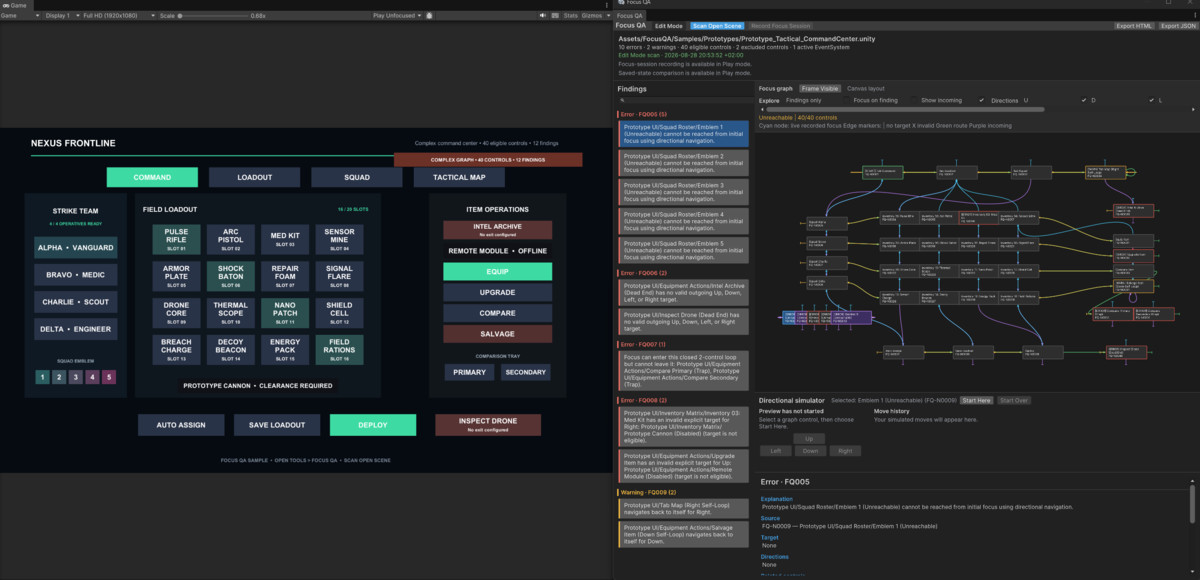Select the NANO PATCH slot
The height and width of the screenshot is (580, 1200).
tap(285, 315)
